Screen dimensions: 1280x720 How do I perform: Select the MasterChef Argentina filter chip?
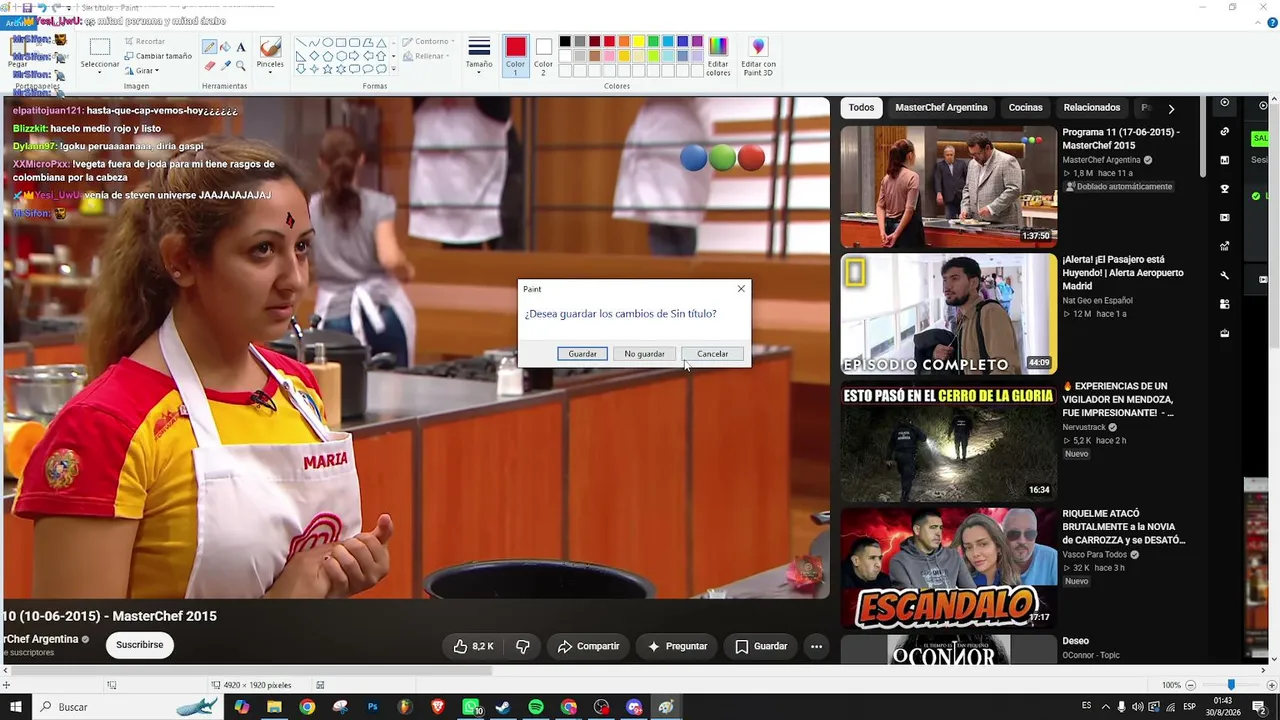[x=941, y=108]
